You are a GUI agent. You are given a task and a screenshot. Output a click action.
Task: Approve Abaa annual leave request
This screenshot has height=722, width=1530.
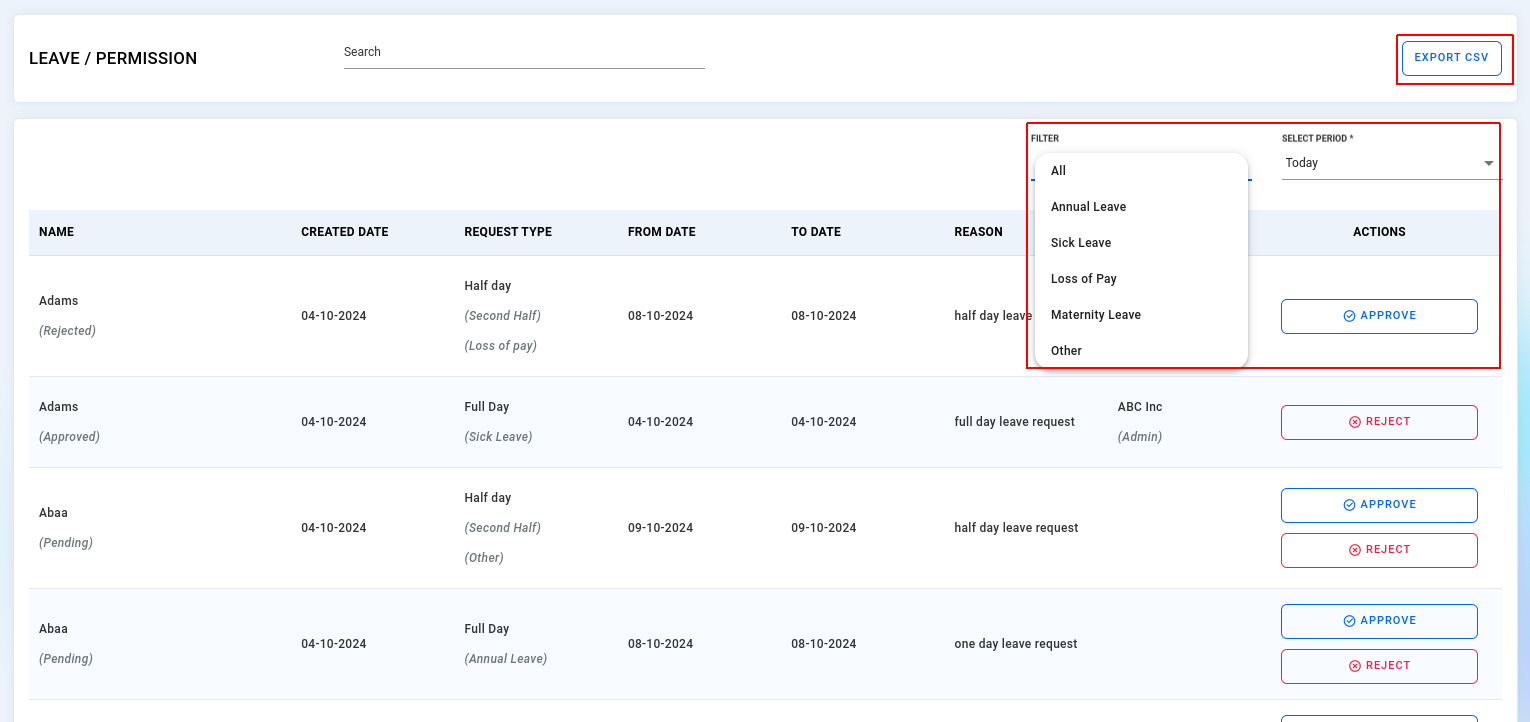click(1379, 621)
